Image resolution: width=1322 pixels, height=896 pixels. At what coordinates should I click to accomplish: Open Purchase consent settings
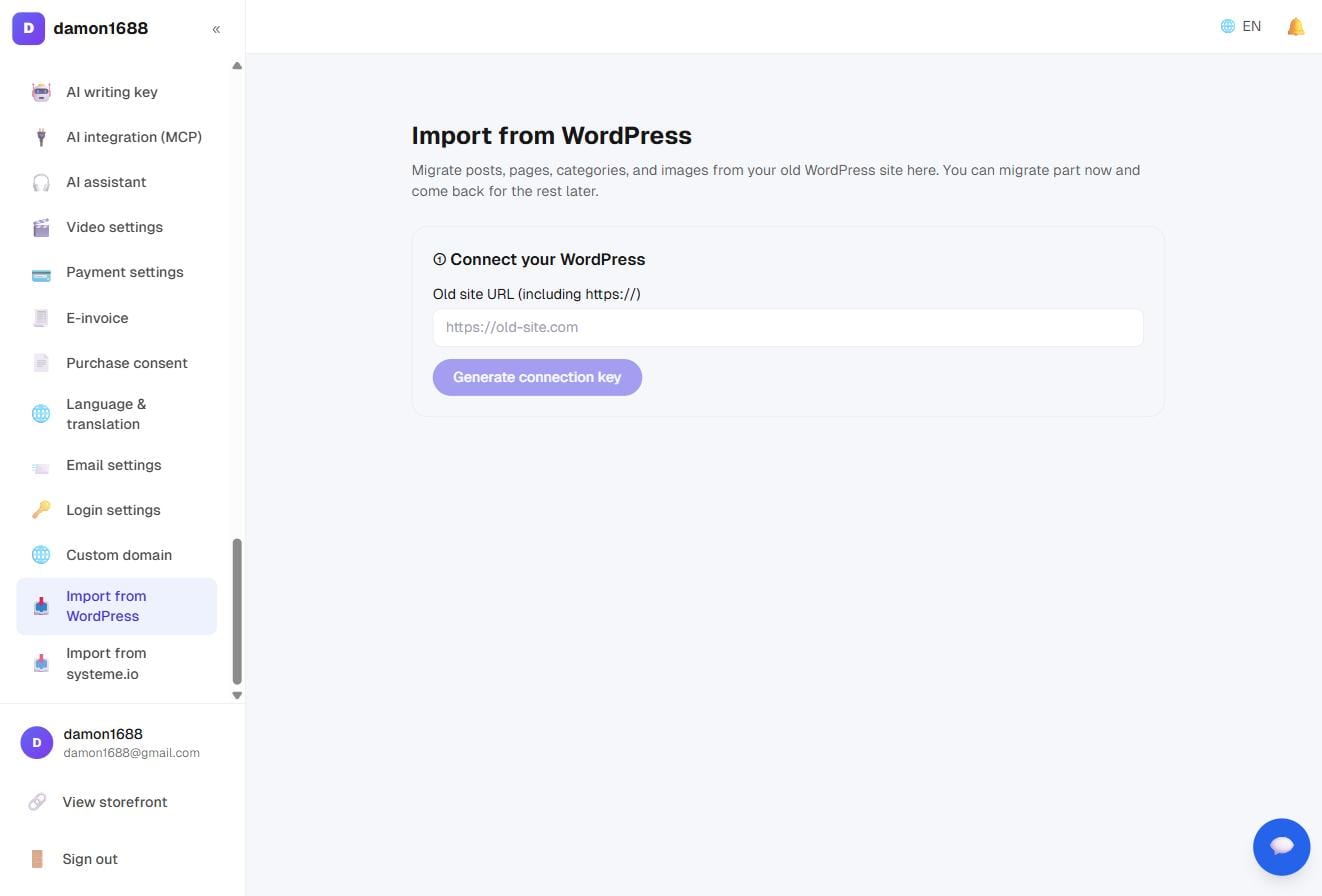[116, 363]
